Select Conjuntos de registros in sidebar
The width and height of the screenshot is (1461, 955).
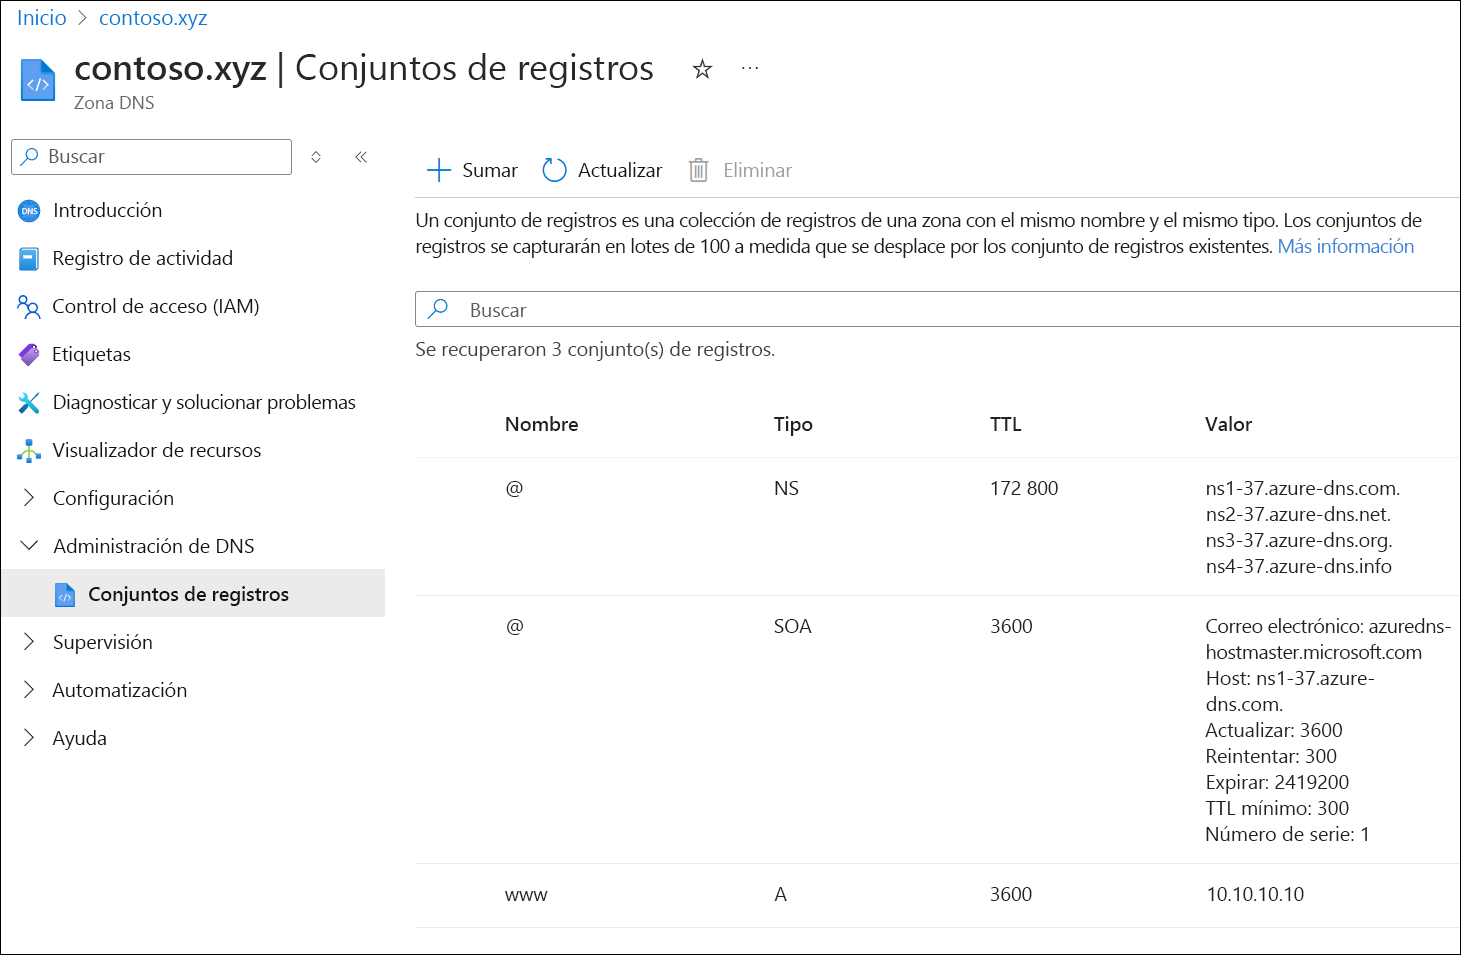point(188,594)
